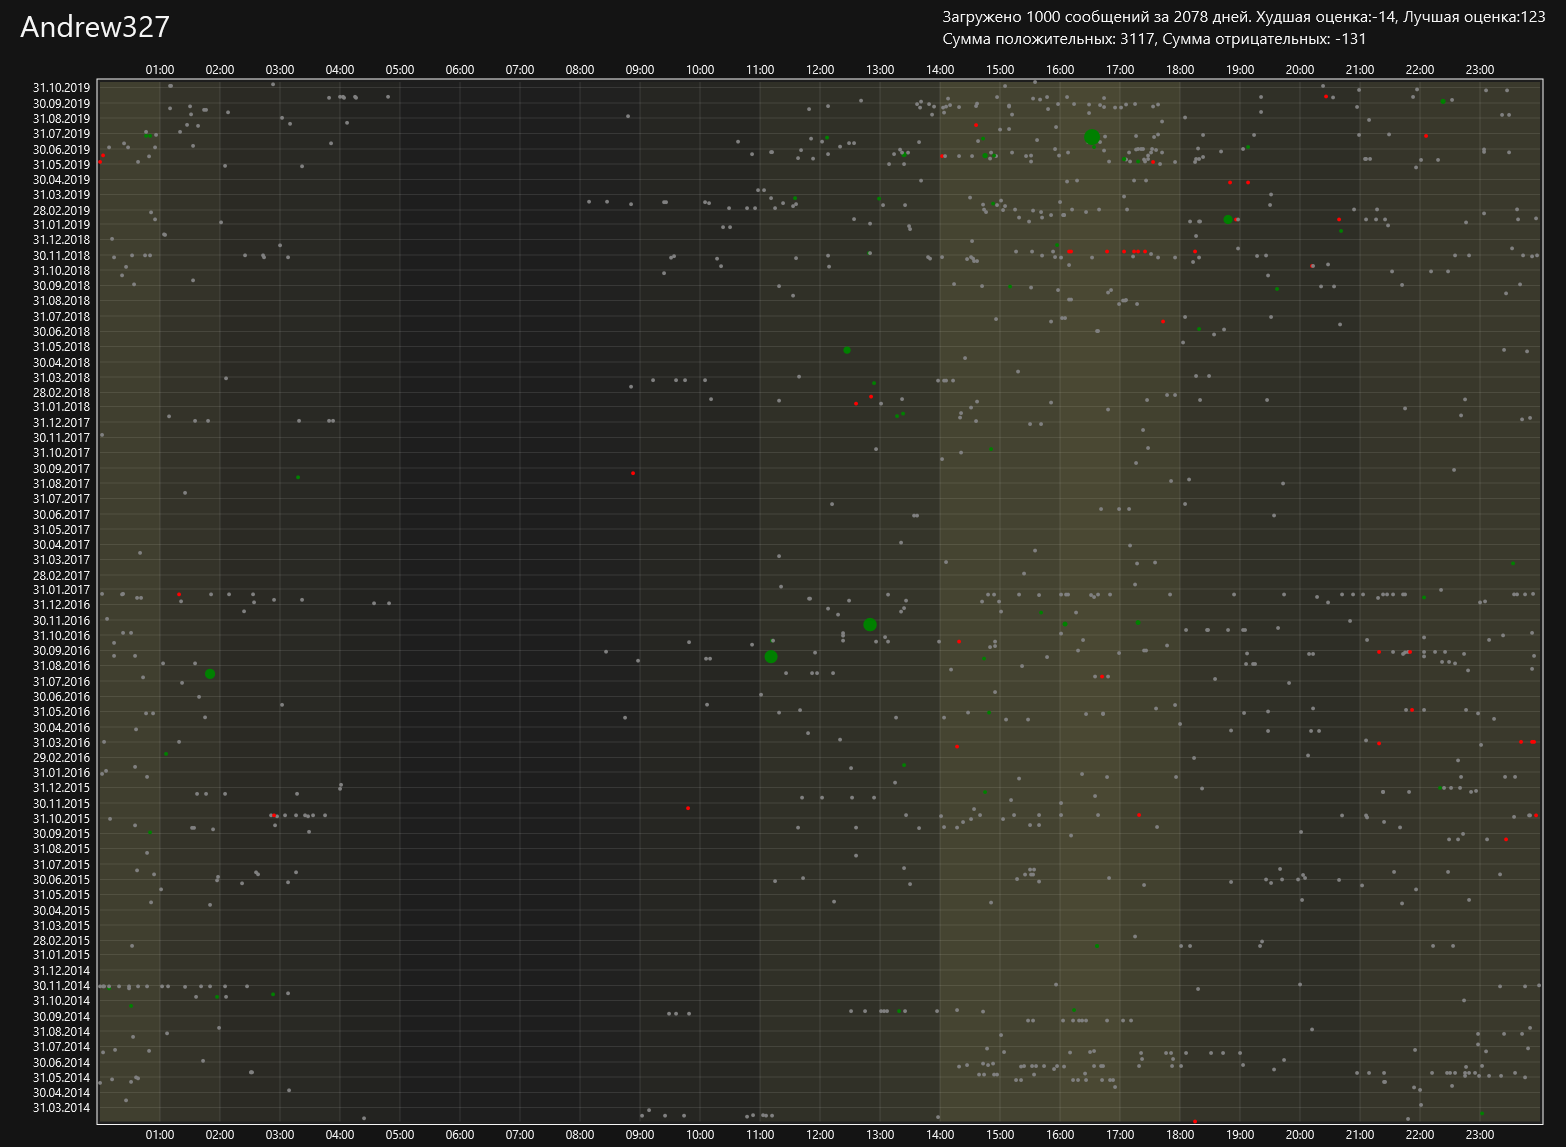
Task: Click the 30.06.2018 date label
Action: coord(61,332)
